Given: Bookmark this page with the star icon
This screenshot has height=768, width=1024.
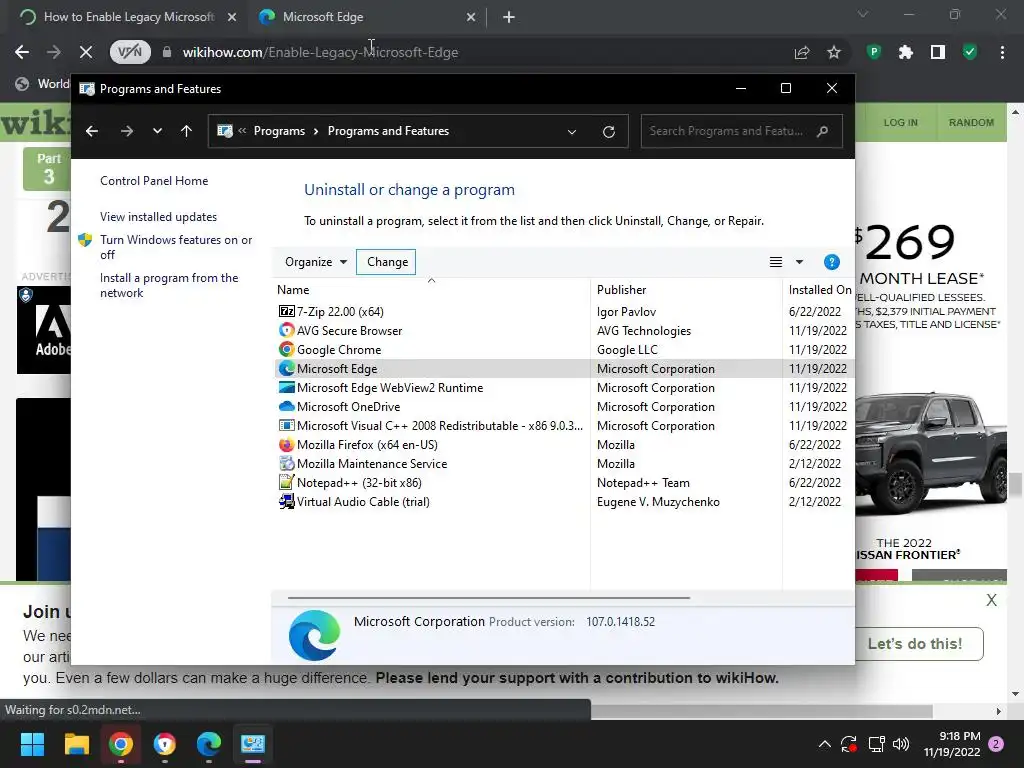Looking at the screenshot, I should [x=834, y=52].
